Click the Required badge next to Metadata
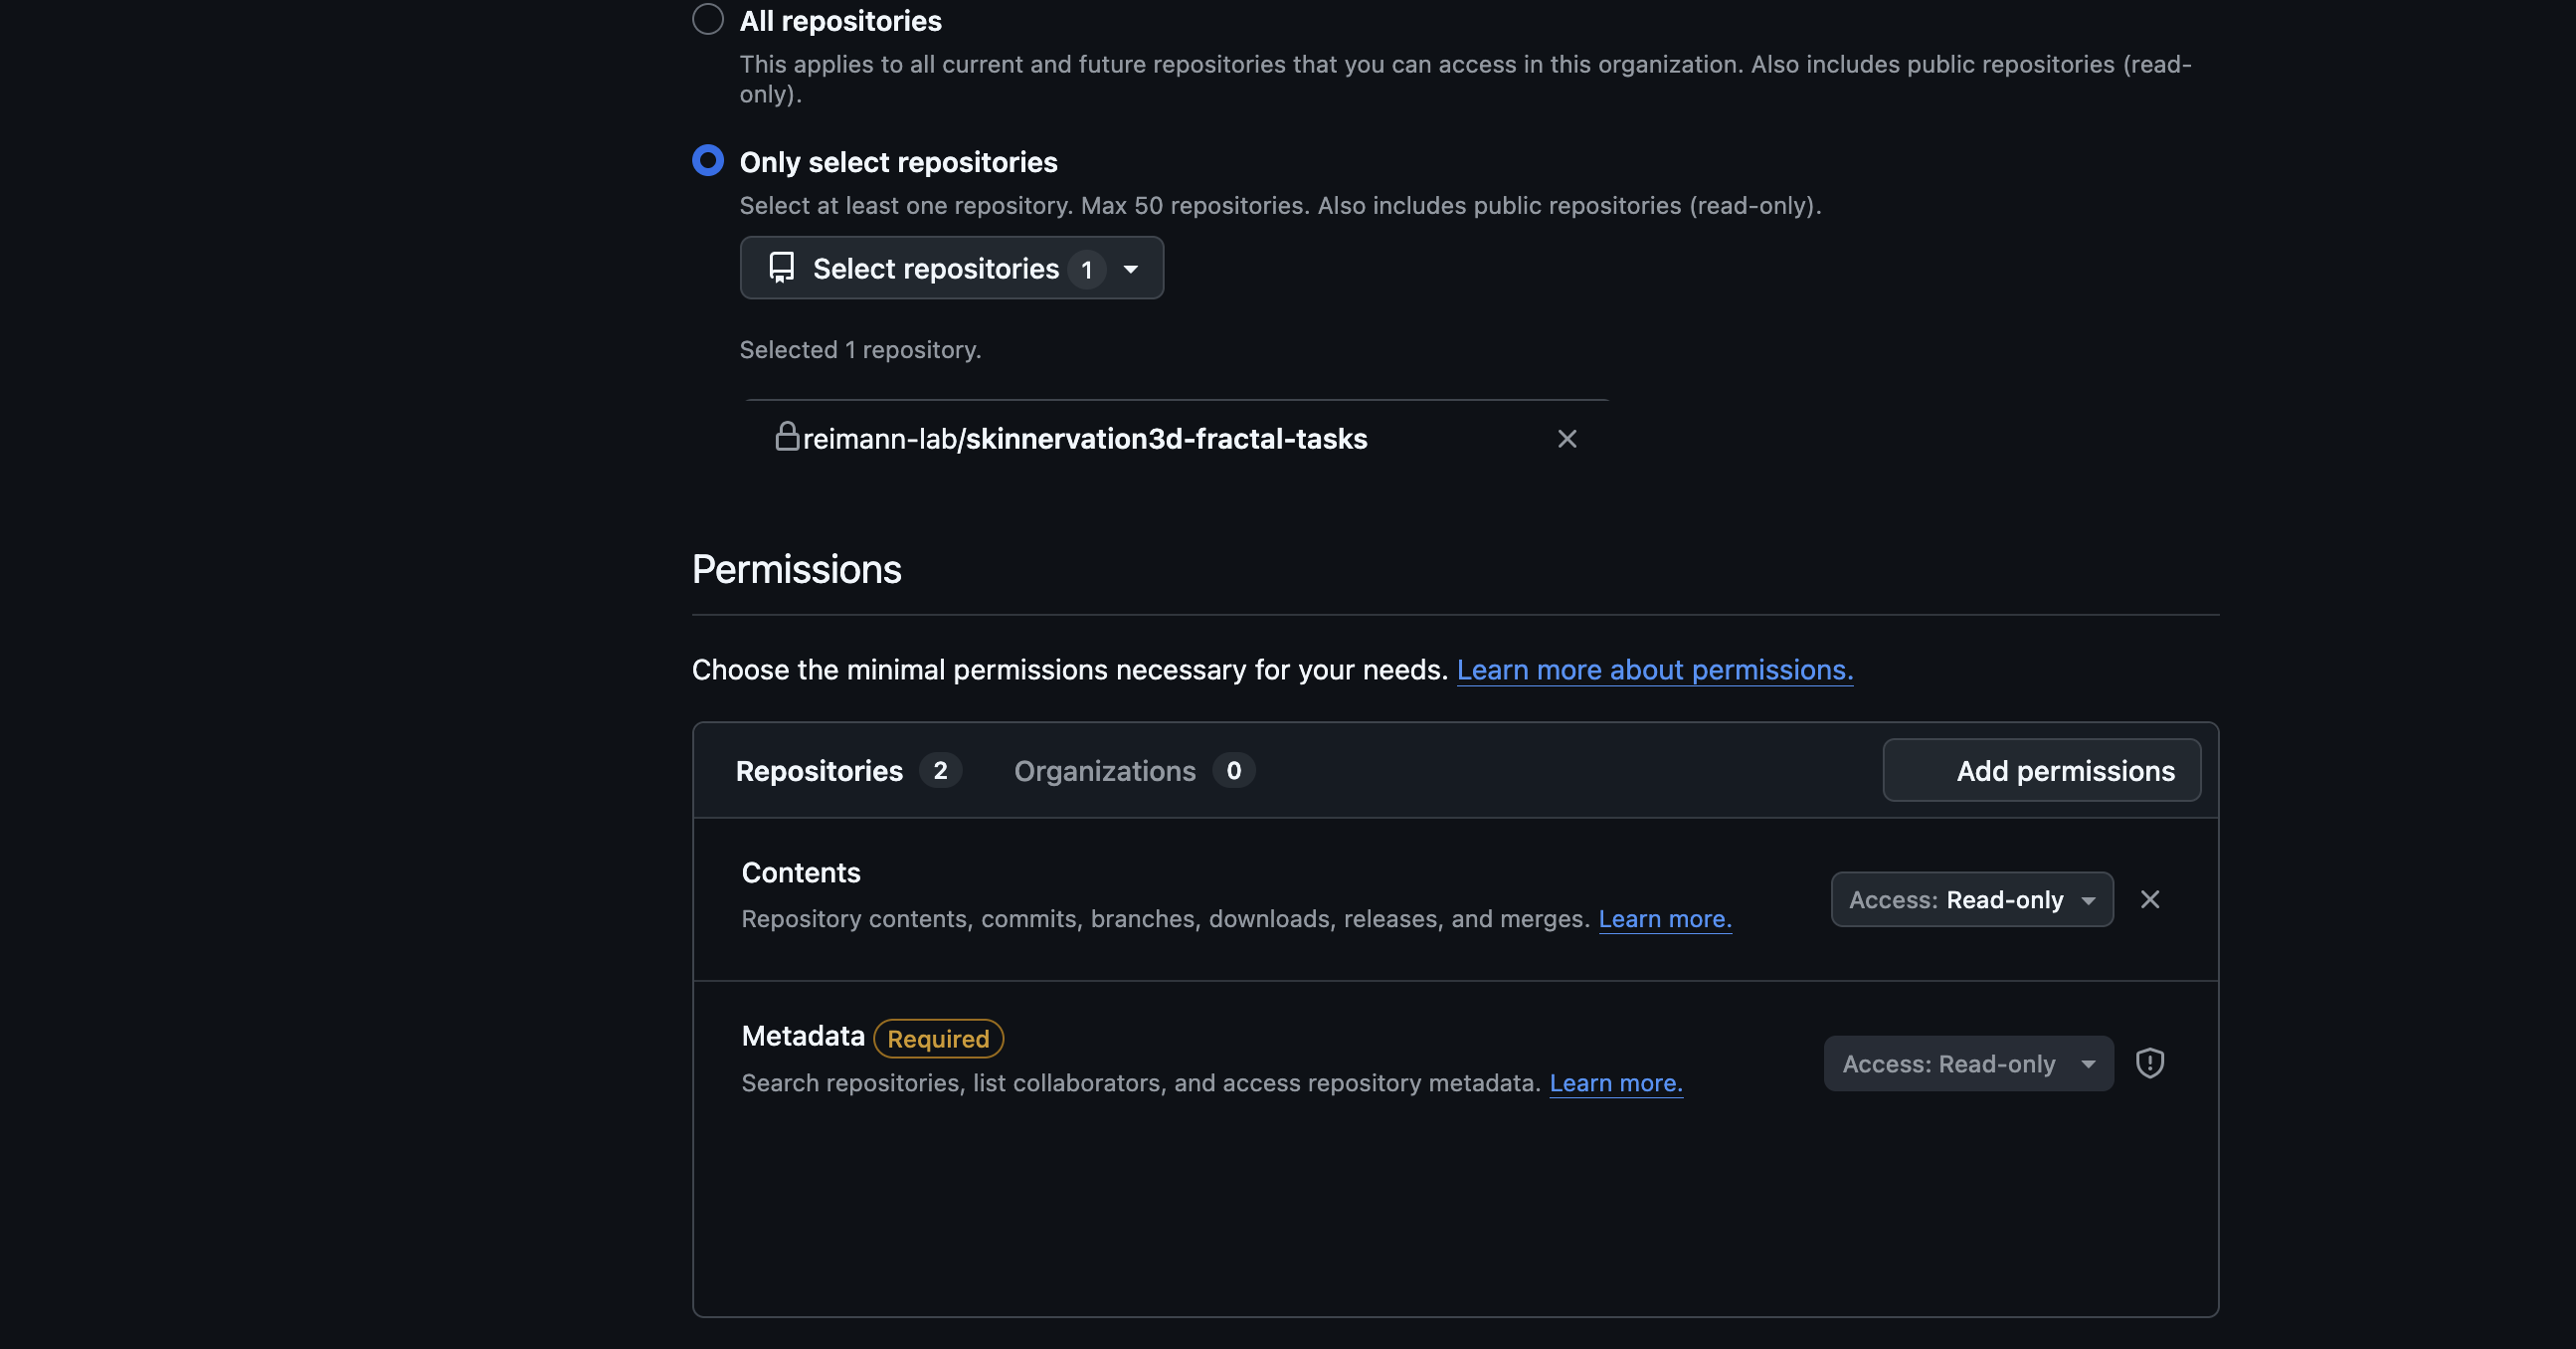Image resolution: width=2576 pixels, height=1349 pixels. [x=937, y=1038]
